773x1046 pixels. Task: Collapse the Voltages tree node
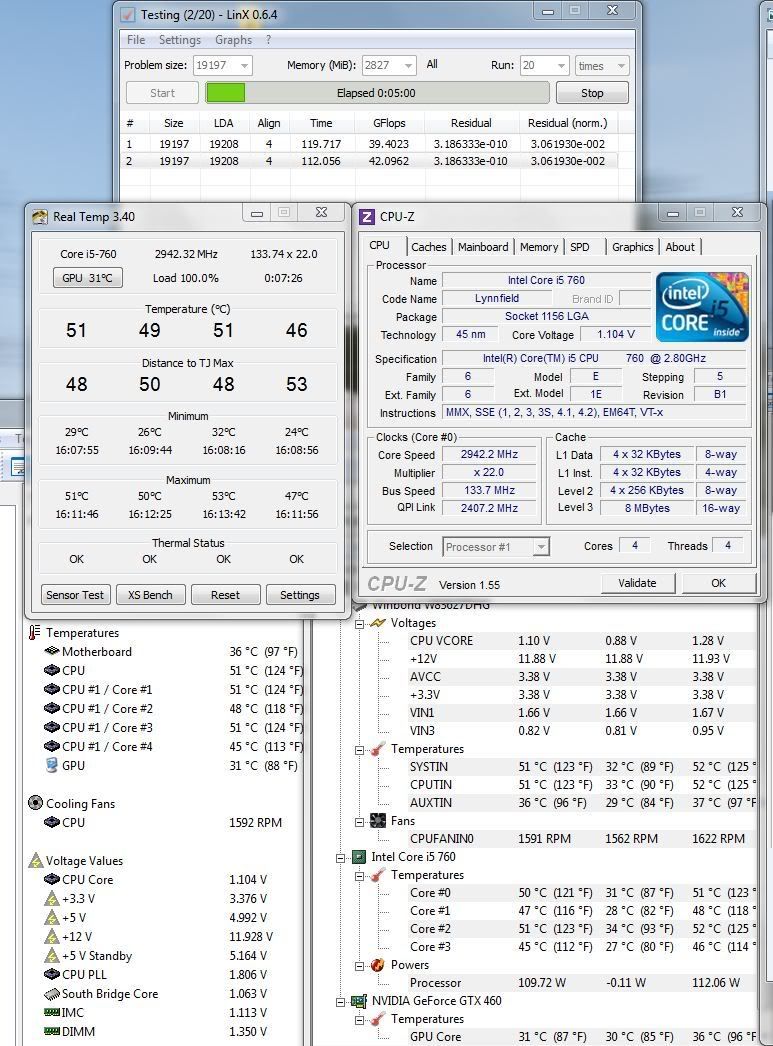coord(359,624)
